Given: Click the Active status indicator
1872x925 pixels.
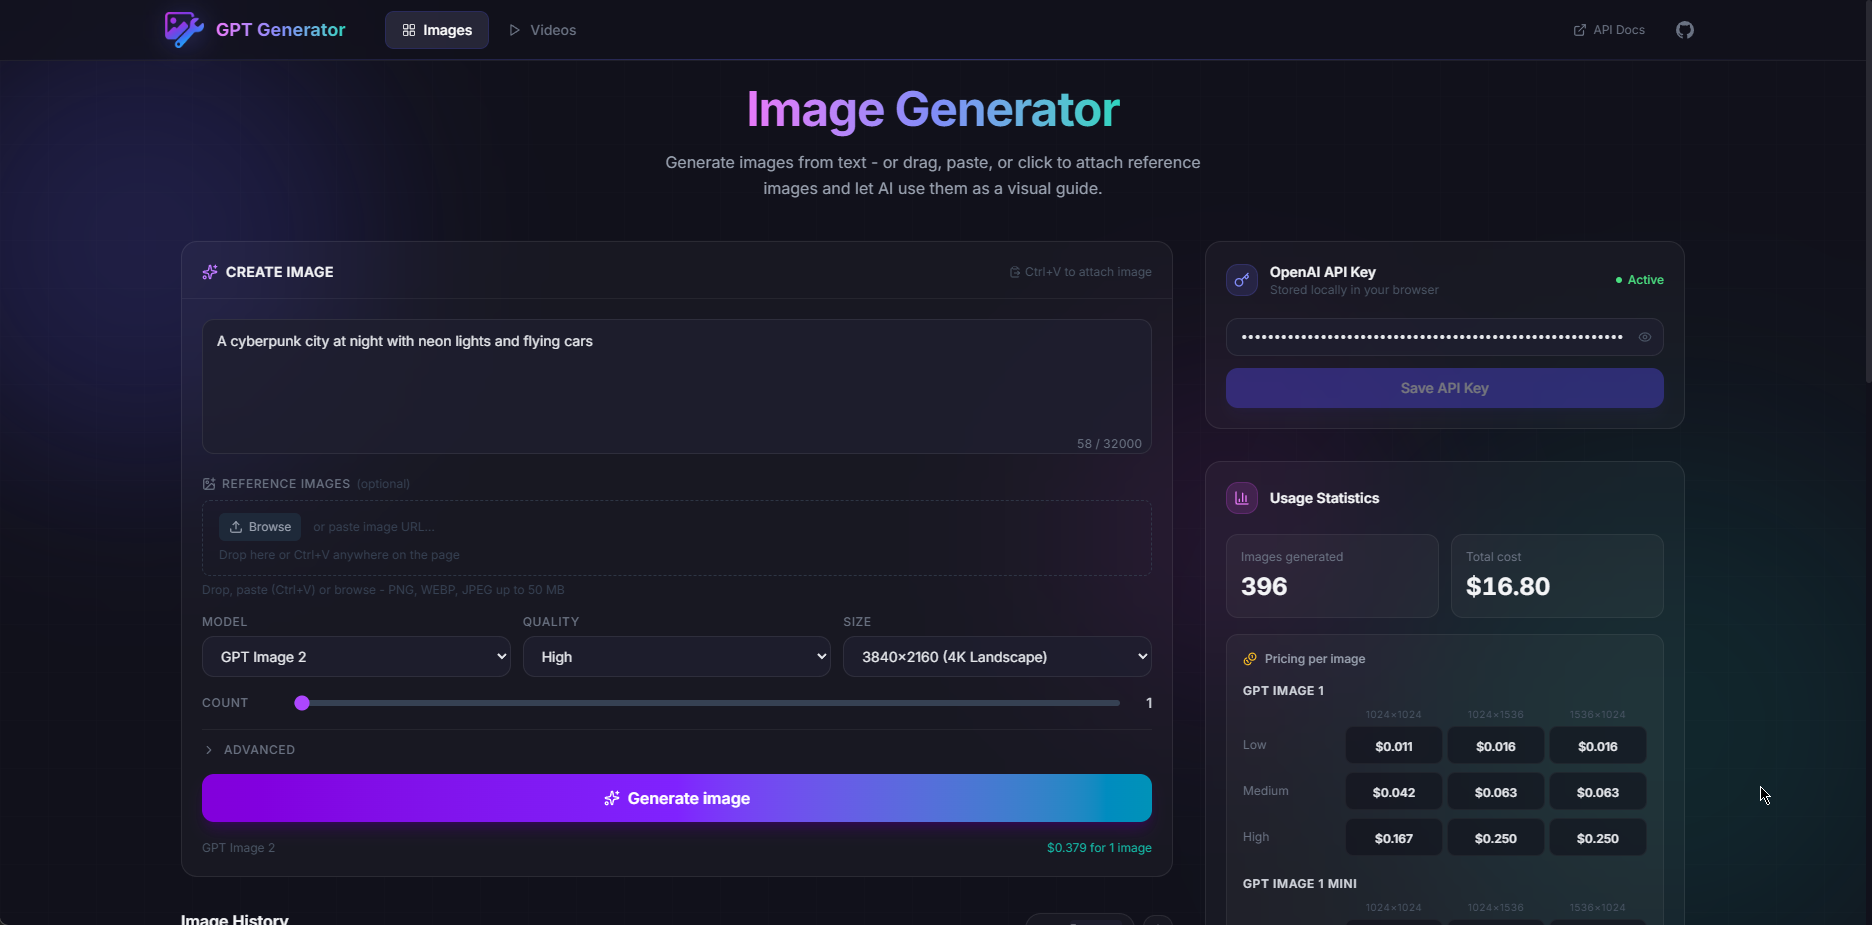Looking at the screenshot, I should pyautogui.click(x=1640, y=280).
